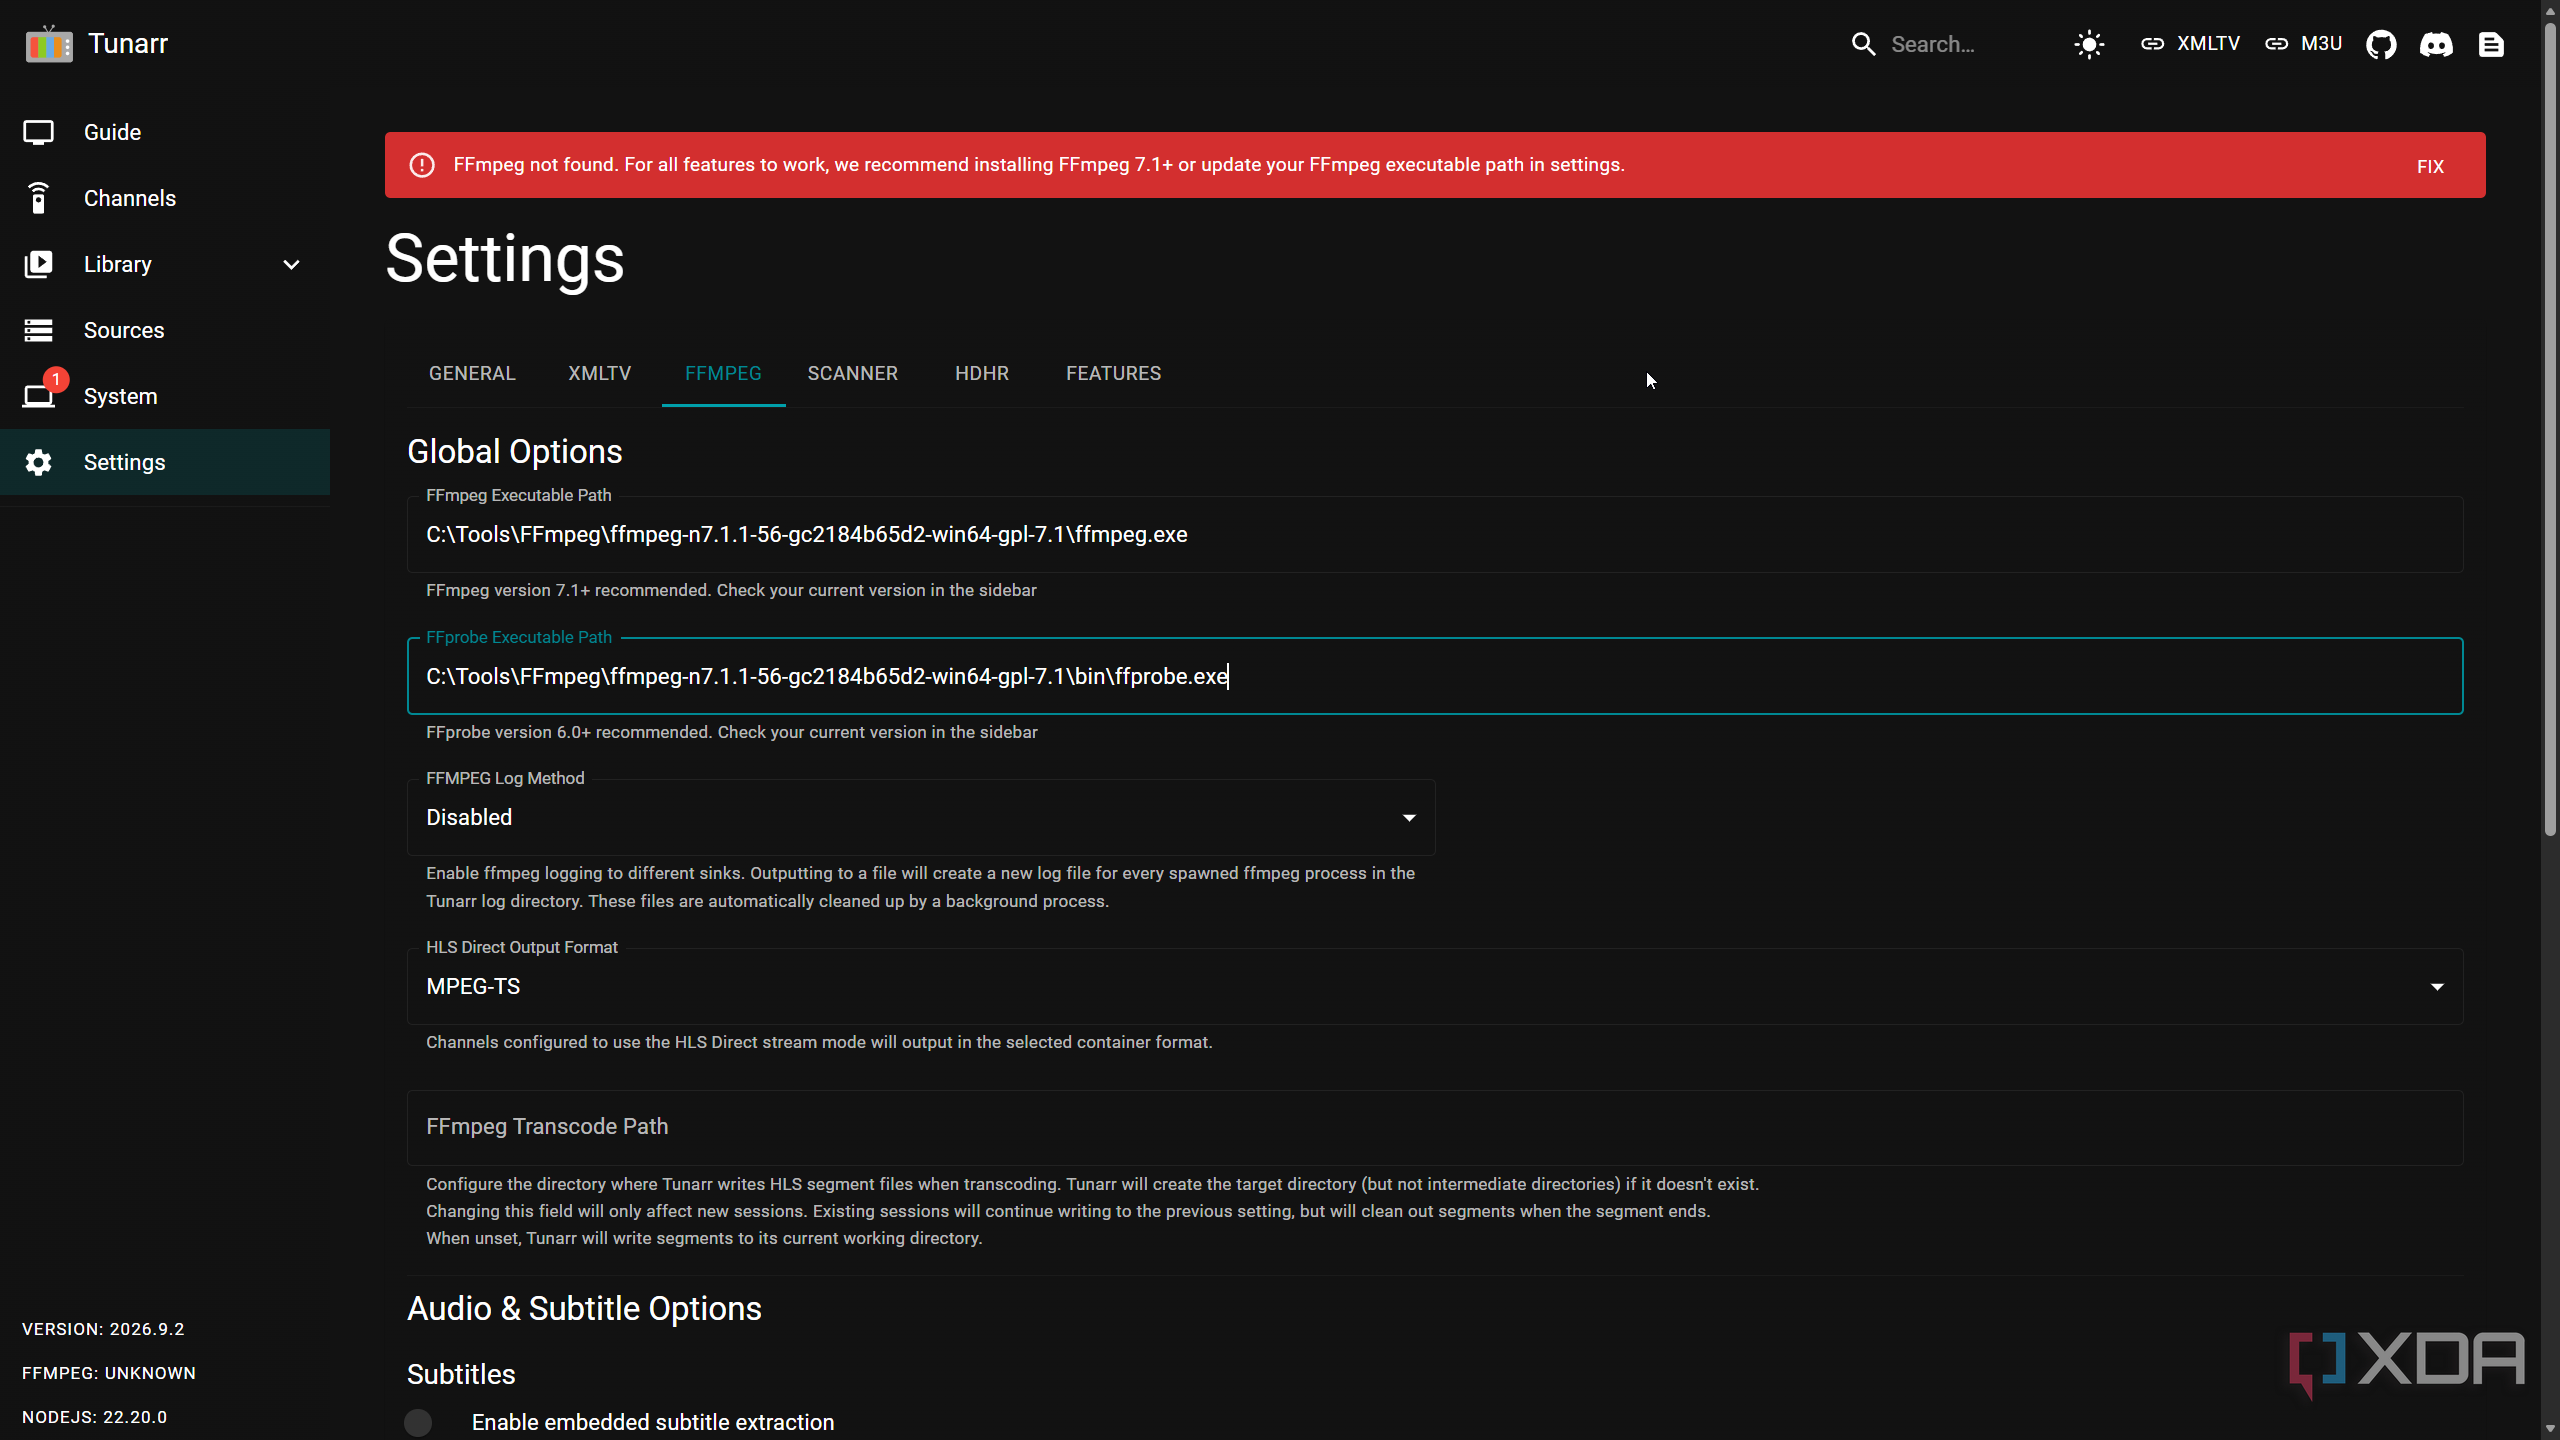Image resolution: width=2560 pixels, height=1440 pixels.
Task: Select the FFMPEG tab
Action: click(723, 373)
